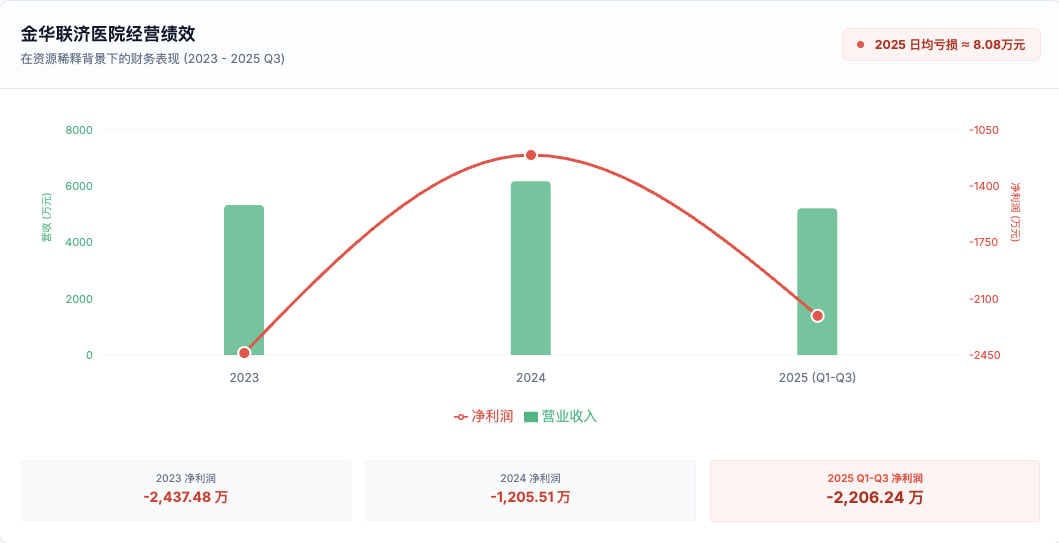Click the 2025 日均亏损 badge
Screen dimensions: 1059x543
(941, 44)
